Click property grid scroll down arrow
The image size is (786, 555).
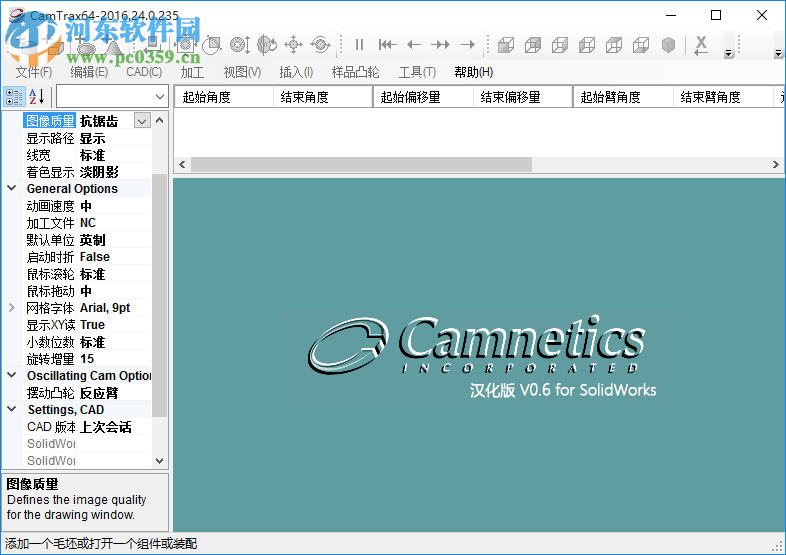pyautogui.click(x=159, y=460)
